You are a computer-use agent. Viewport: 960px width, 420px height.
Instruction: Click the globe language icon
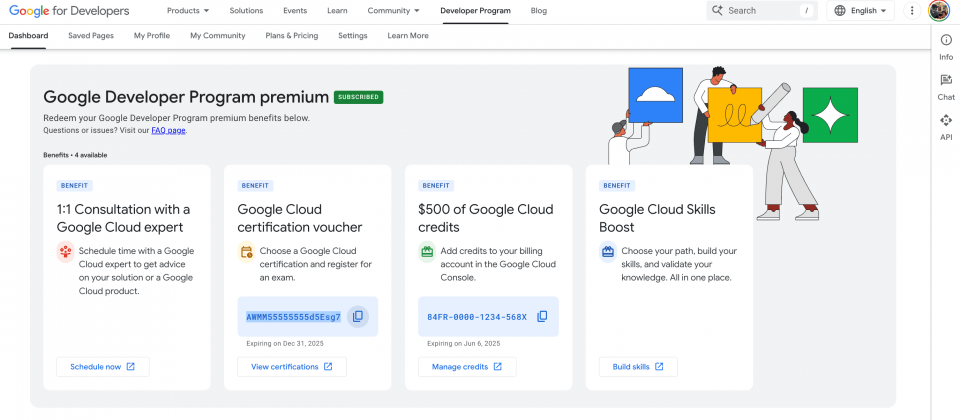tap(840, 10)
